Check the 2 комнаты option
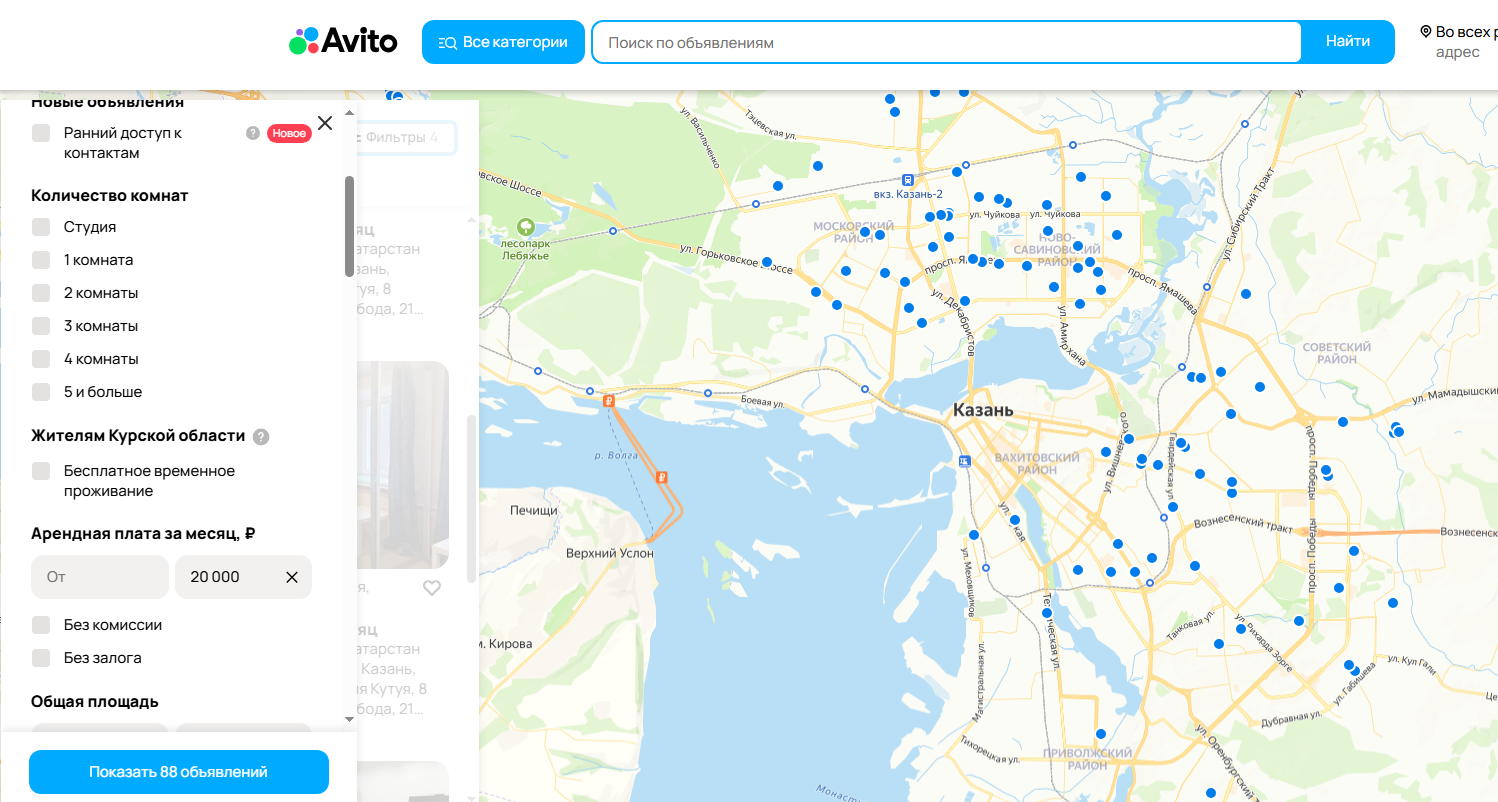 pos(41,293)
